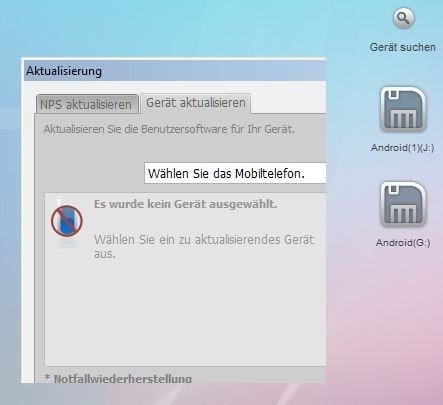
Task: Click the Gerät suchen text label
Action: (403, 47)
